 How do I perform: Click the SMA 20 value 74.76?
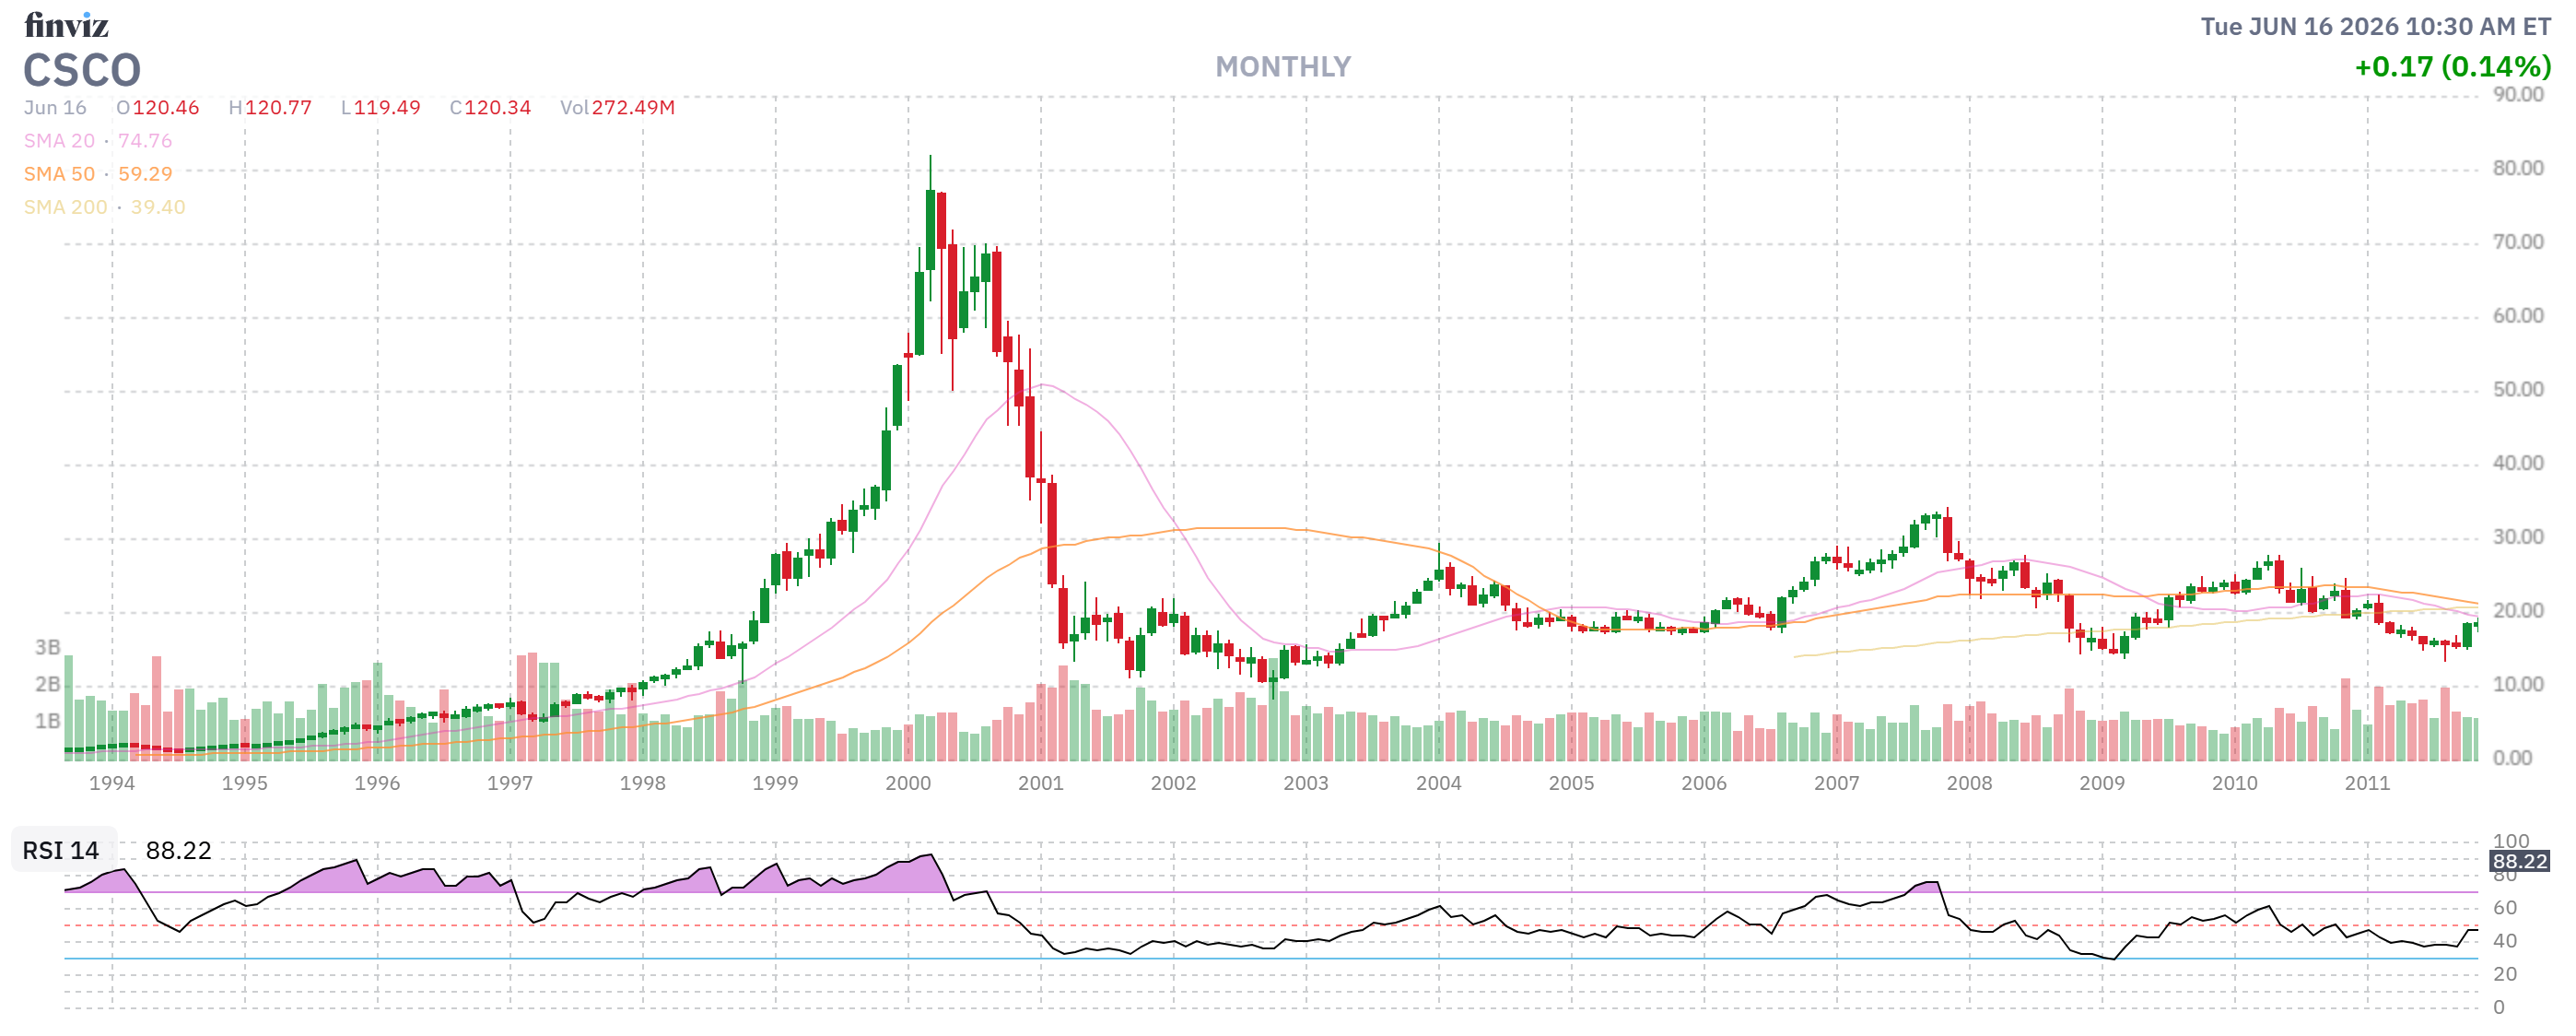[x=145, y=141]
